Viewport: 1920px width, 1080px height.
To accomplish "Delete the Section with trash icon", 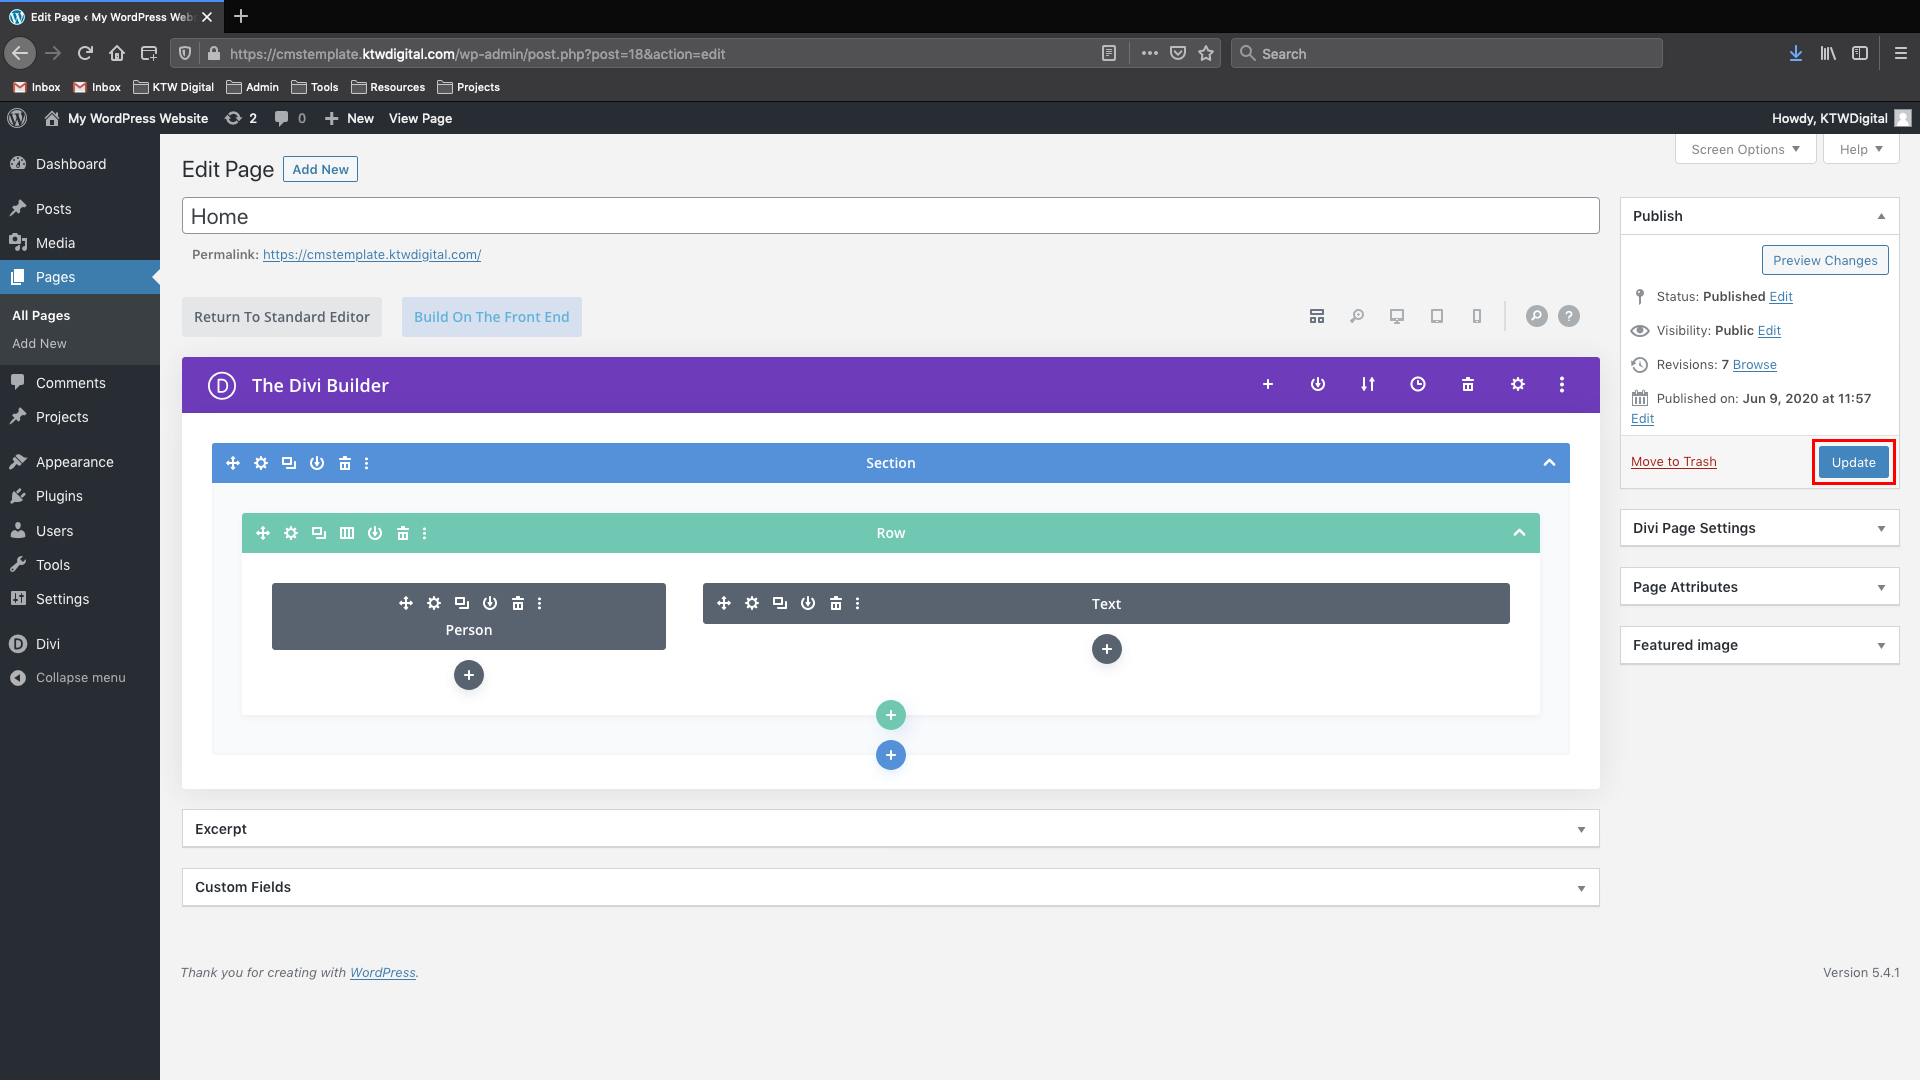I will point(345,463).
